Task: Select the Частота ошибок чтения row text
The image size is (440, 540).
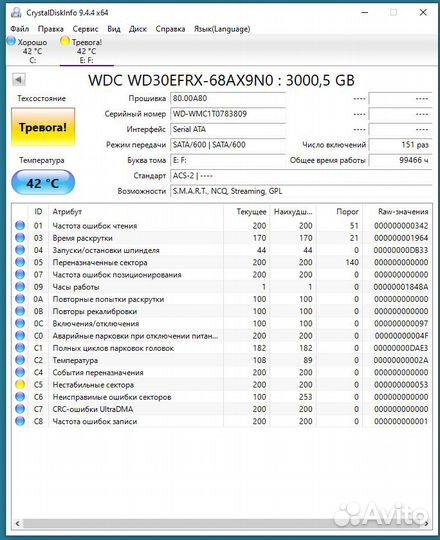Action: coord(95,226)
